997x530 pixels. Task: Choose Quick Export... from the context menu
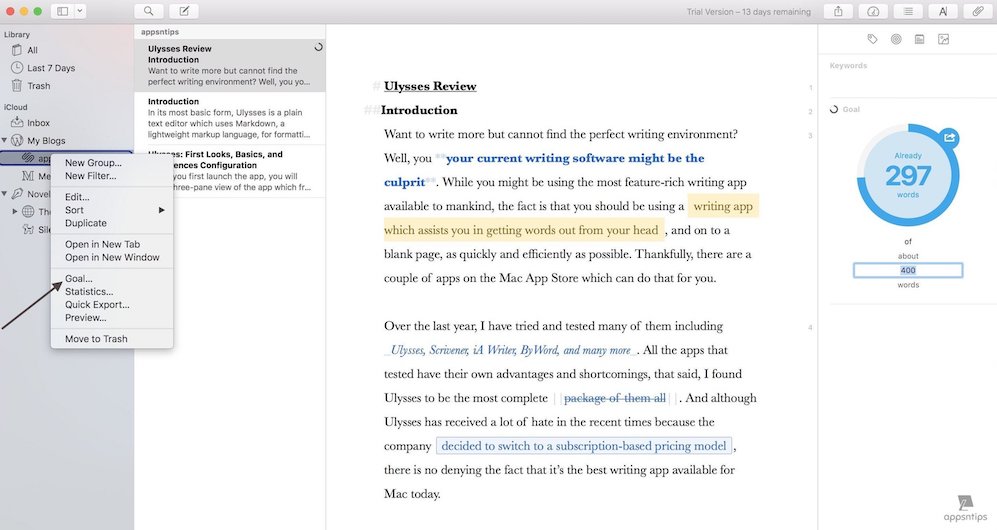click(x=97, y=304)
